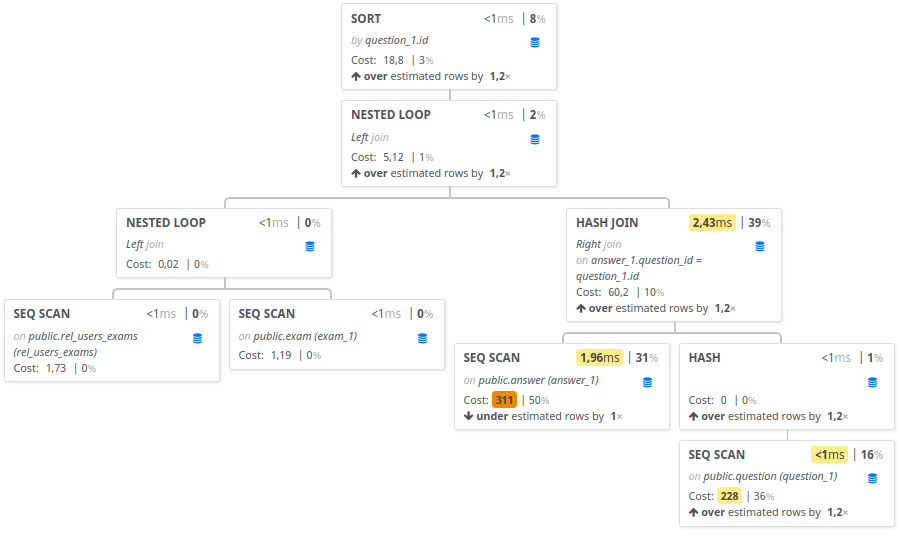The image size is (902, 541).
Task: Click database icon in rel_users_exams SEQ SCAN
Action: (197, 338)
